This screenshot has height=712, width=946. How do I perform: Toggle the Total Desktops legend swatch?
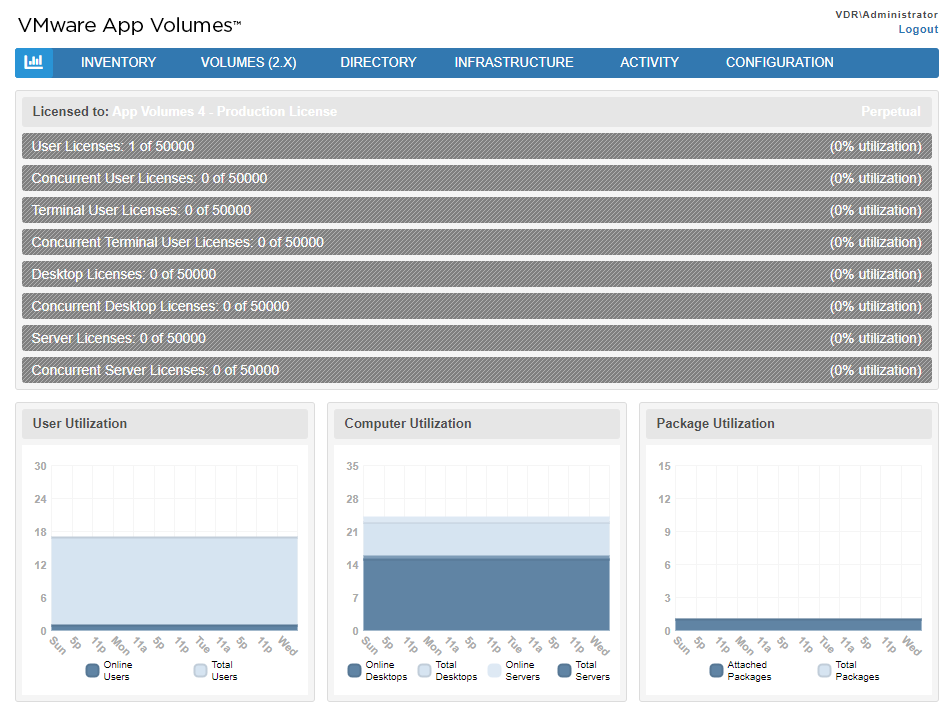tap(424, 670)
